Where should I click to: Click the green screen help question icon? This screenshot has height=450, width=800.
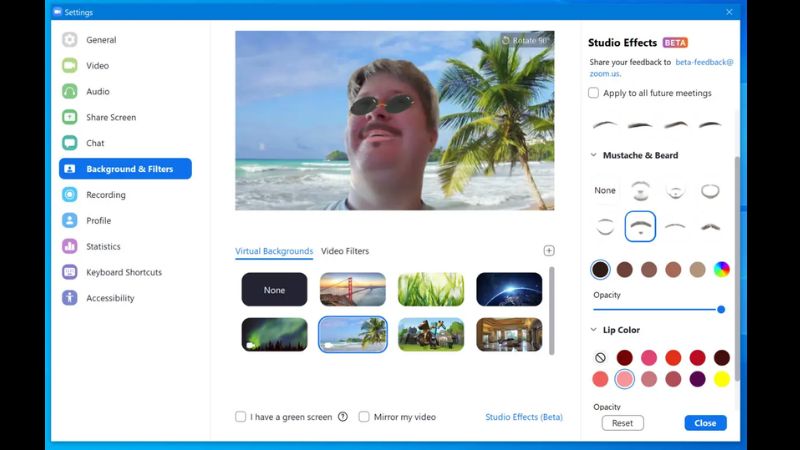pos(343,417)
